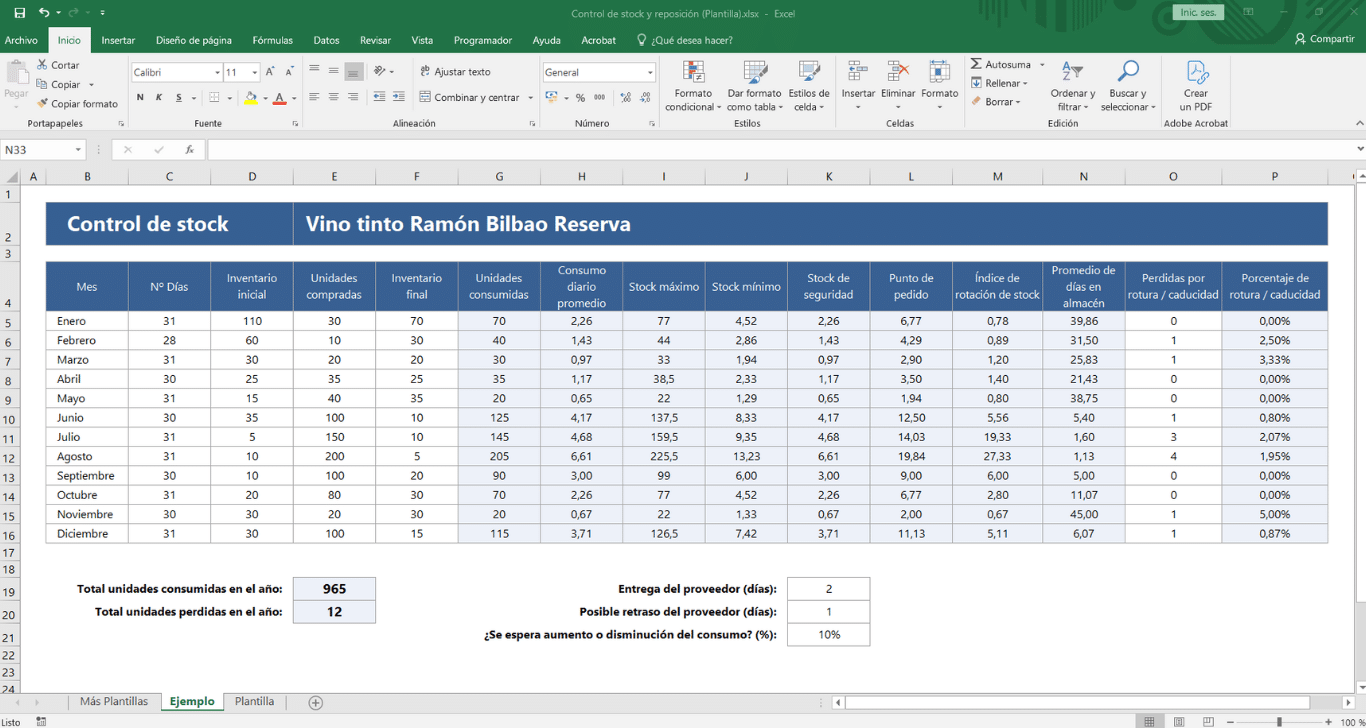Open the font color picker dropdown
This screenshot has height=728, width=1366.
[x=294, y=98]
